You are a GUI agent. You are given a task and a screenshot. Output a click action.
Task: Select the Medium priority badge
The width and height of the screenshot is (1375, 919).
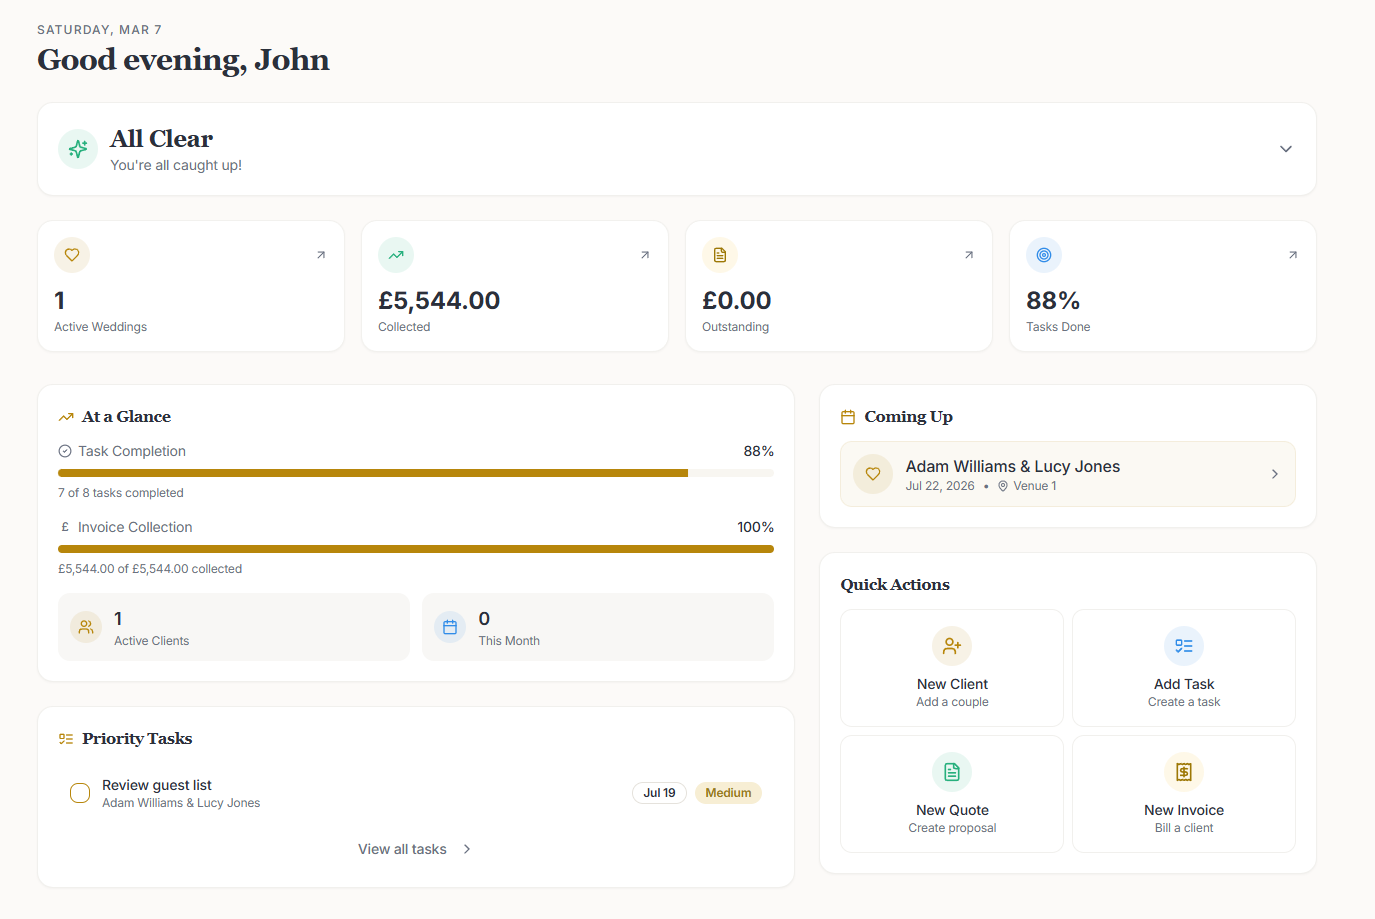[x=728, y=792]
